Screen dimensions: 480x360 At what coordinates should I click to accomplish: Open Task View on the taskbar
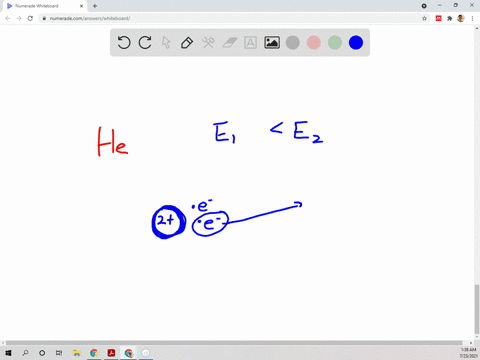pyautogui.click(x=59, y=353)
